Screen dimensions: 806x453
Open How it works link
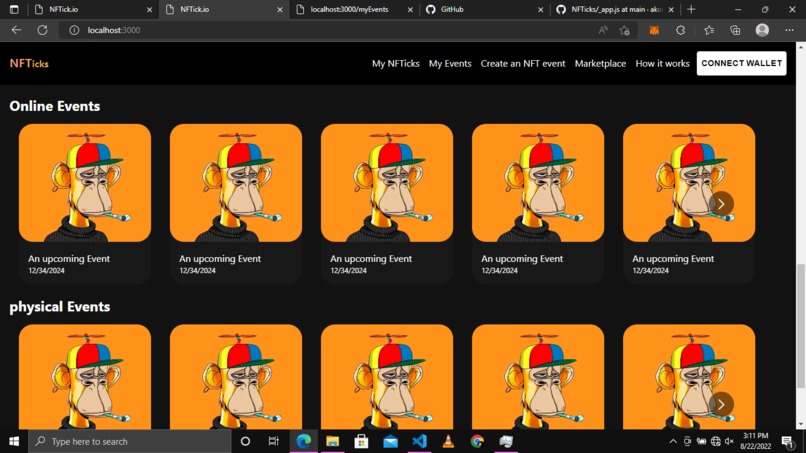point(662,63)
